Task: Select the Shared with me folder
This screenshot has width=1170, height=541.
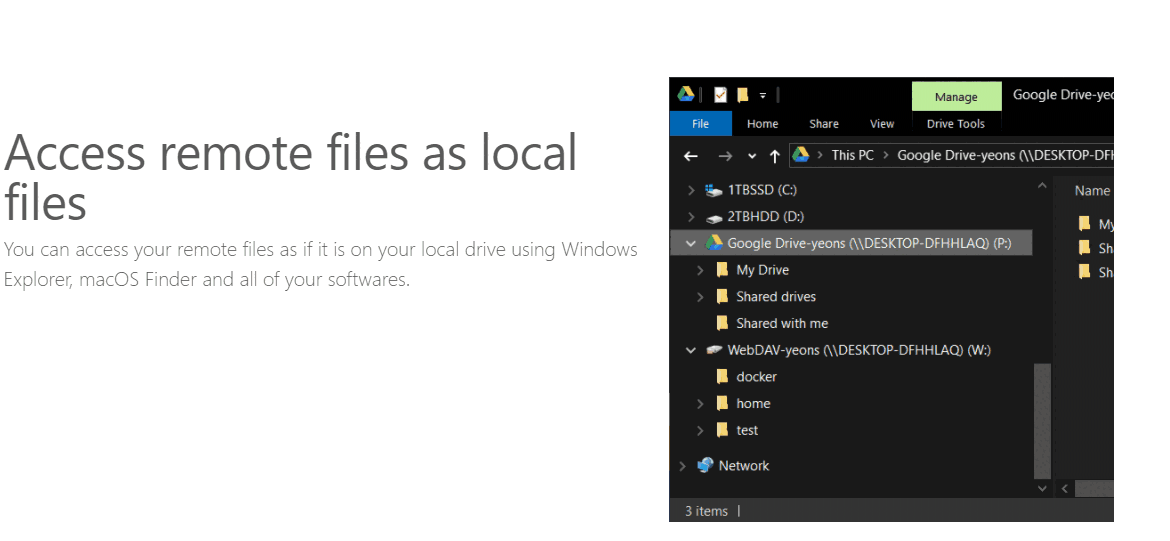Action: (782, 324)
